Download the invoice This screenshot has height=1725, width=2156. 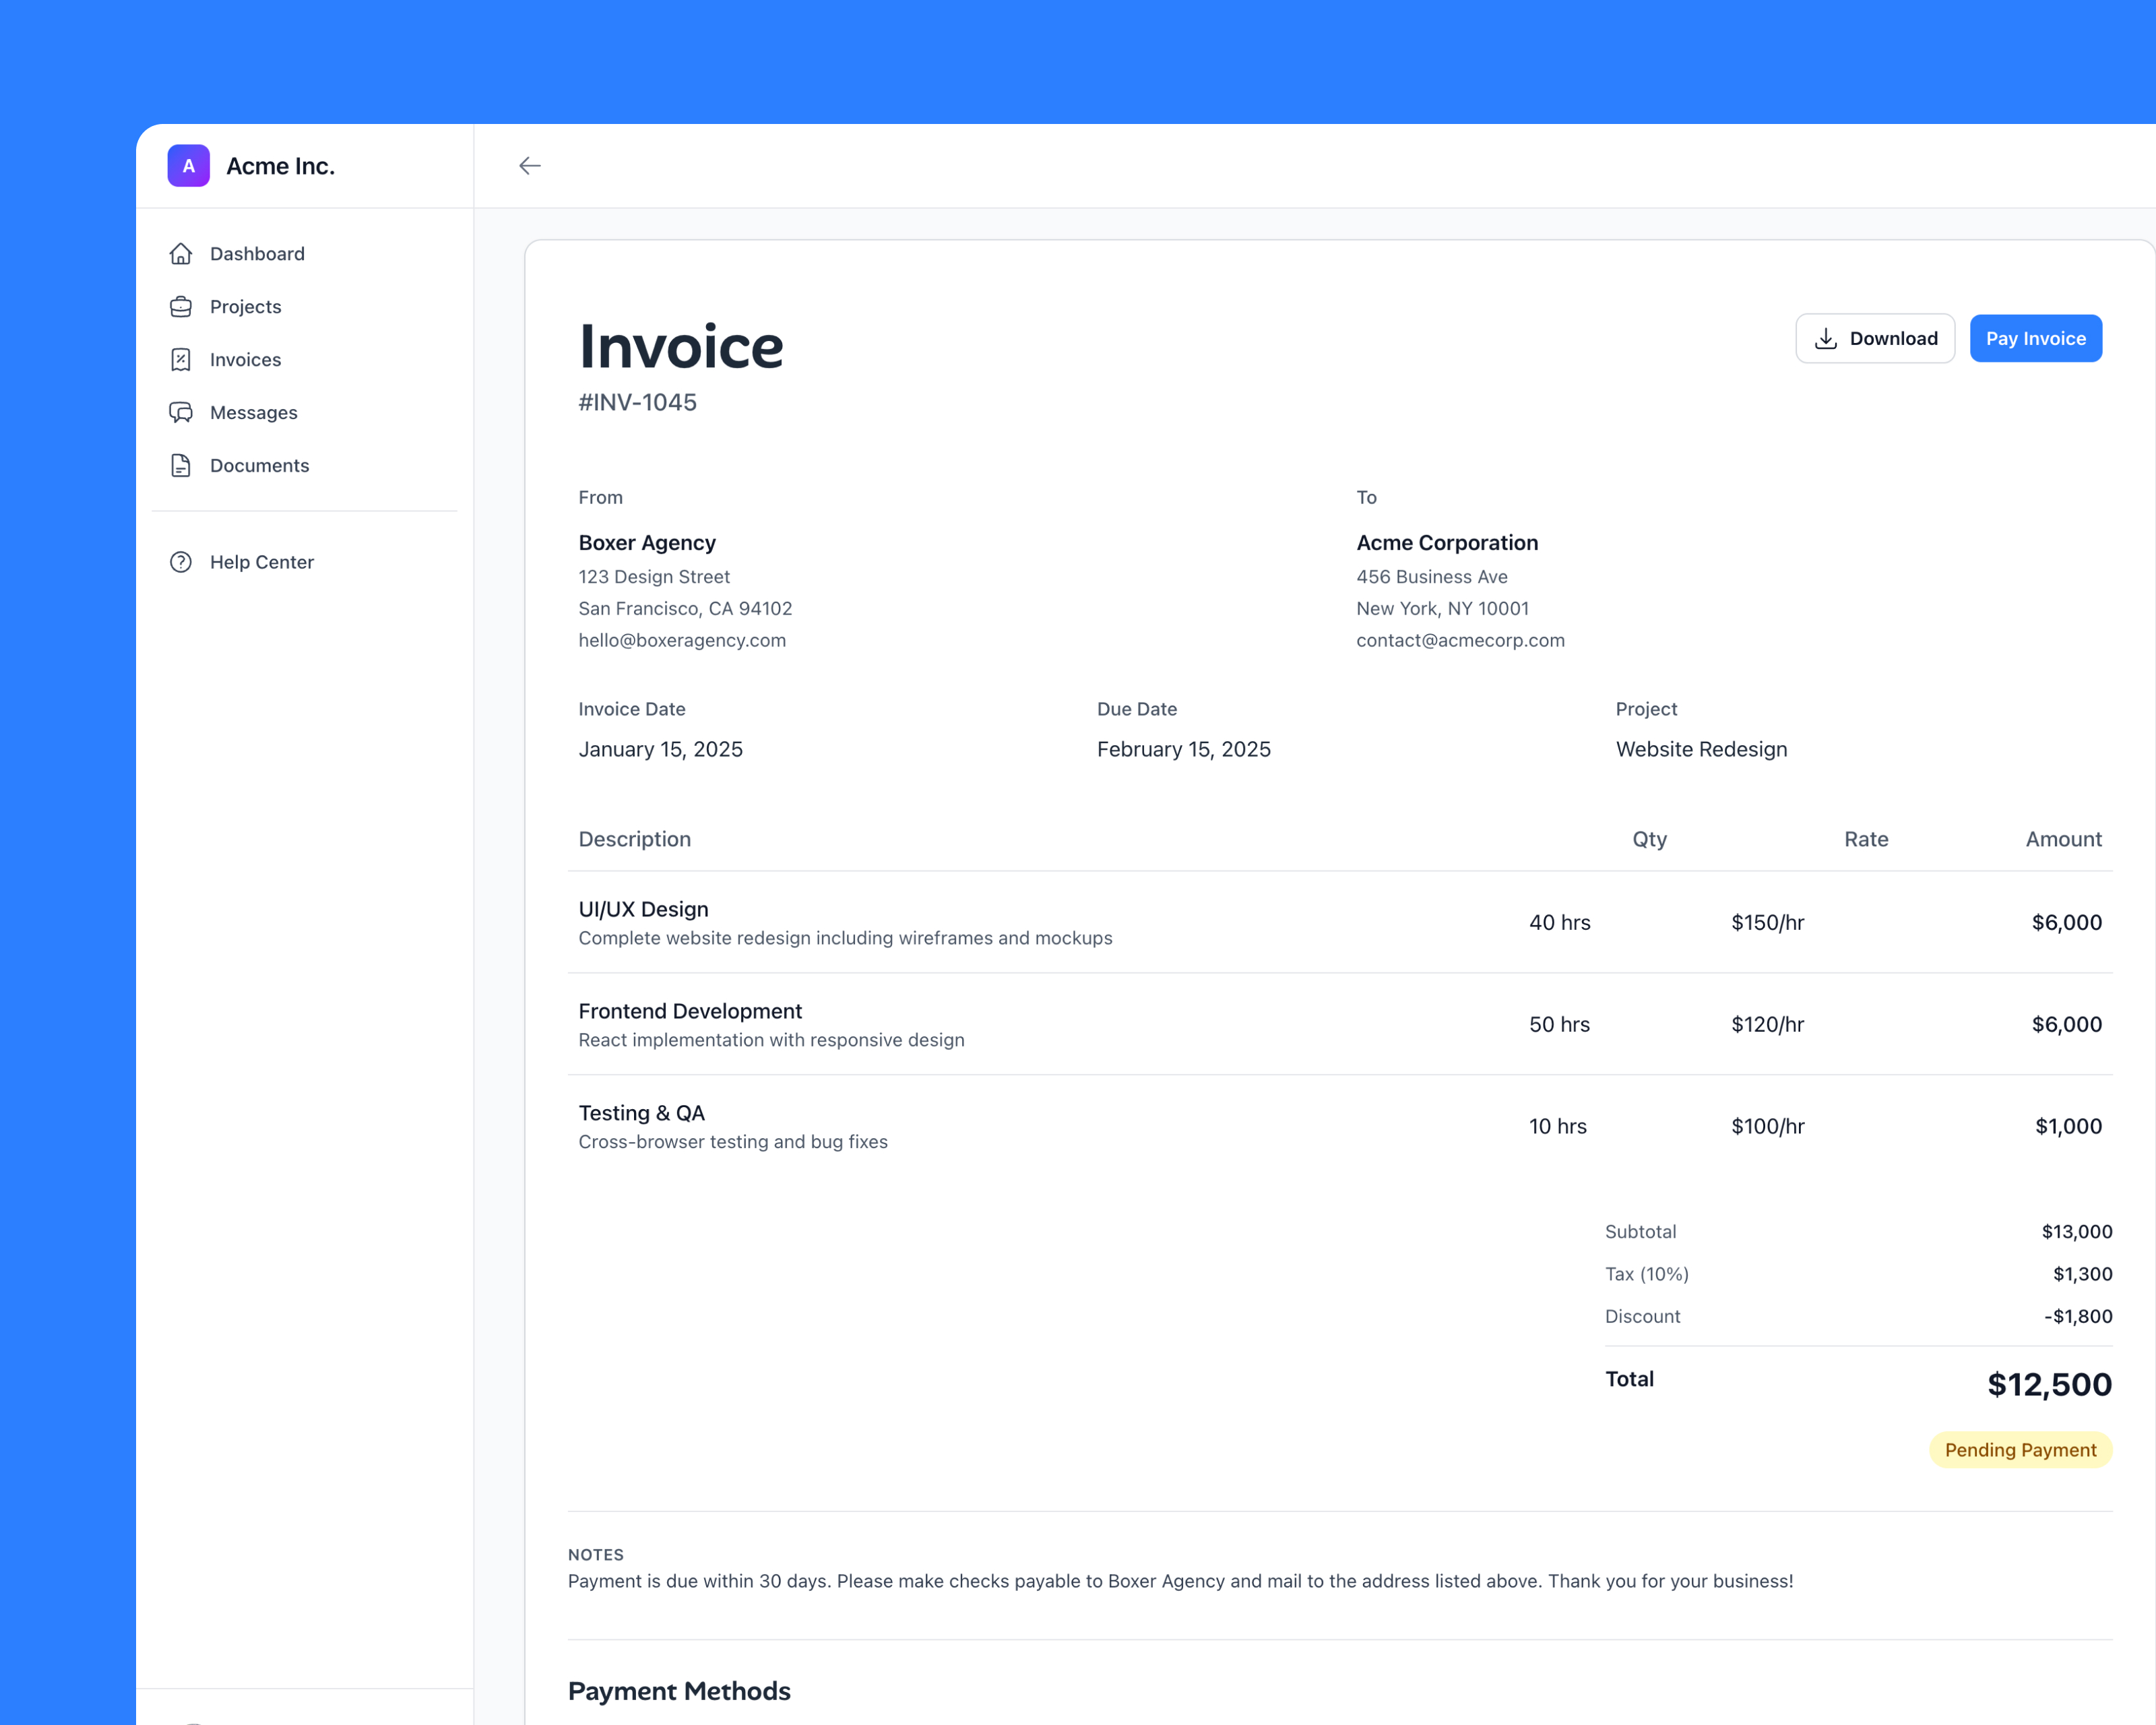(x=1875, y=339)
